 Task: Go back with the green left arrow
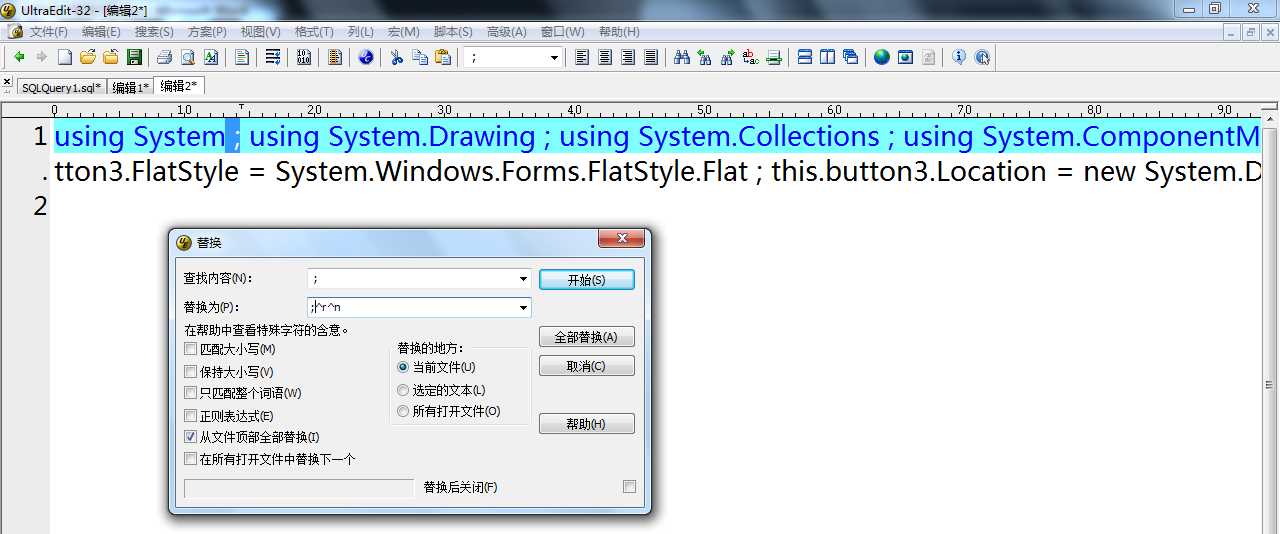coord(18,57)
